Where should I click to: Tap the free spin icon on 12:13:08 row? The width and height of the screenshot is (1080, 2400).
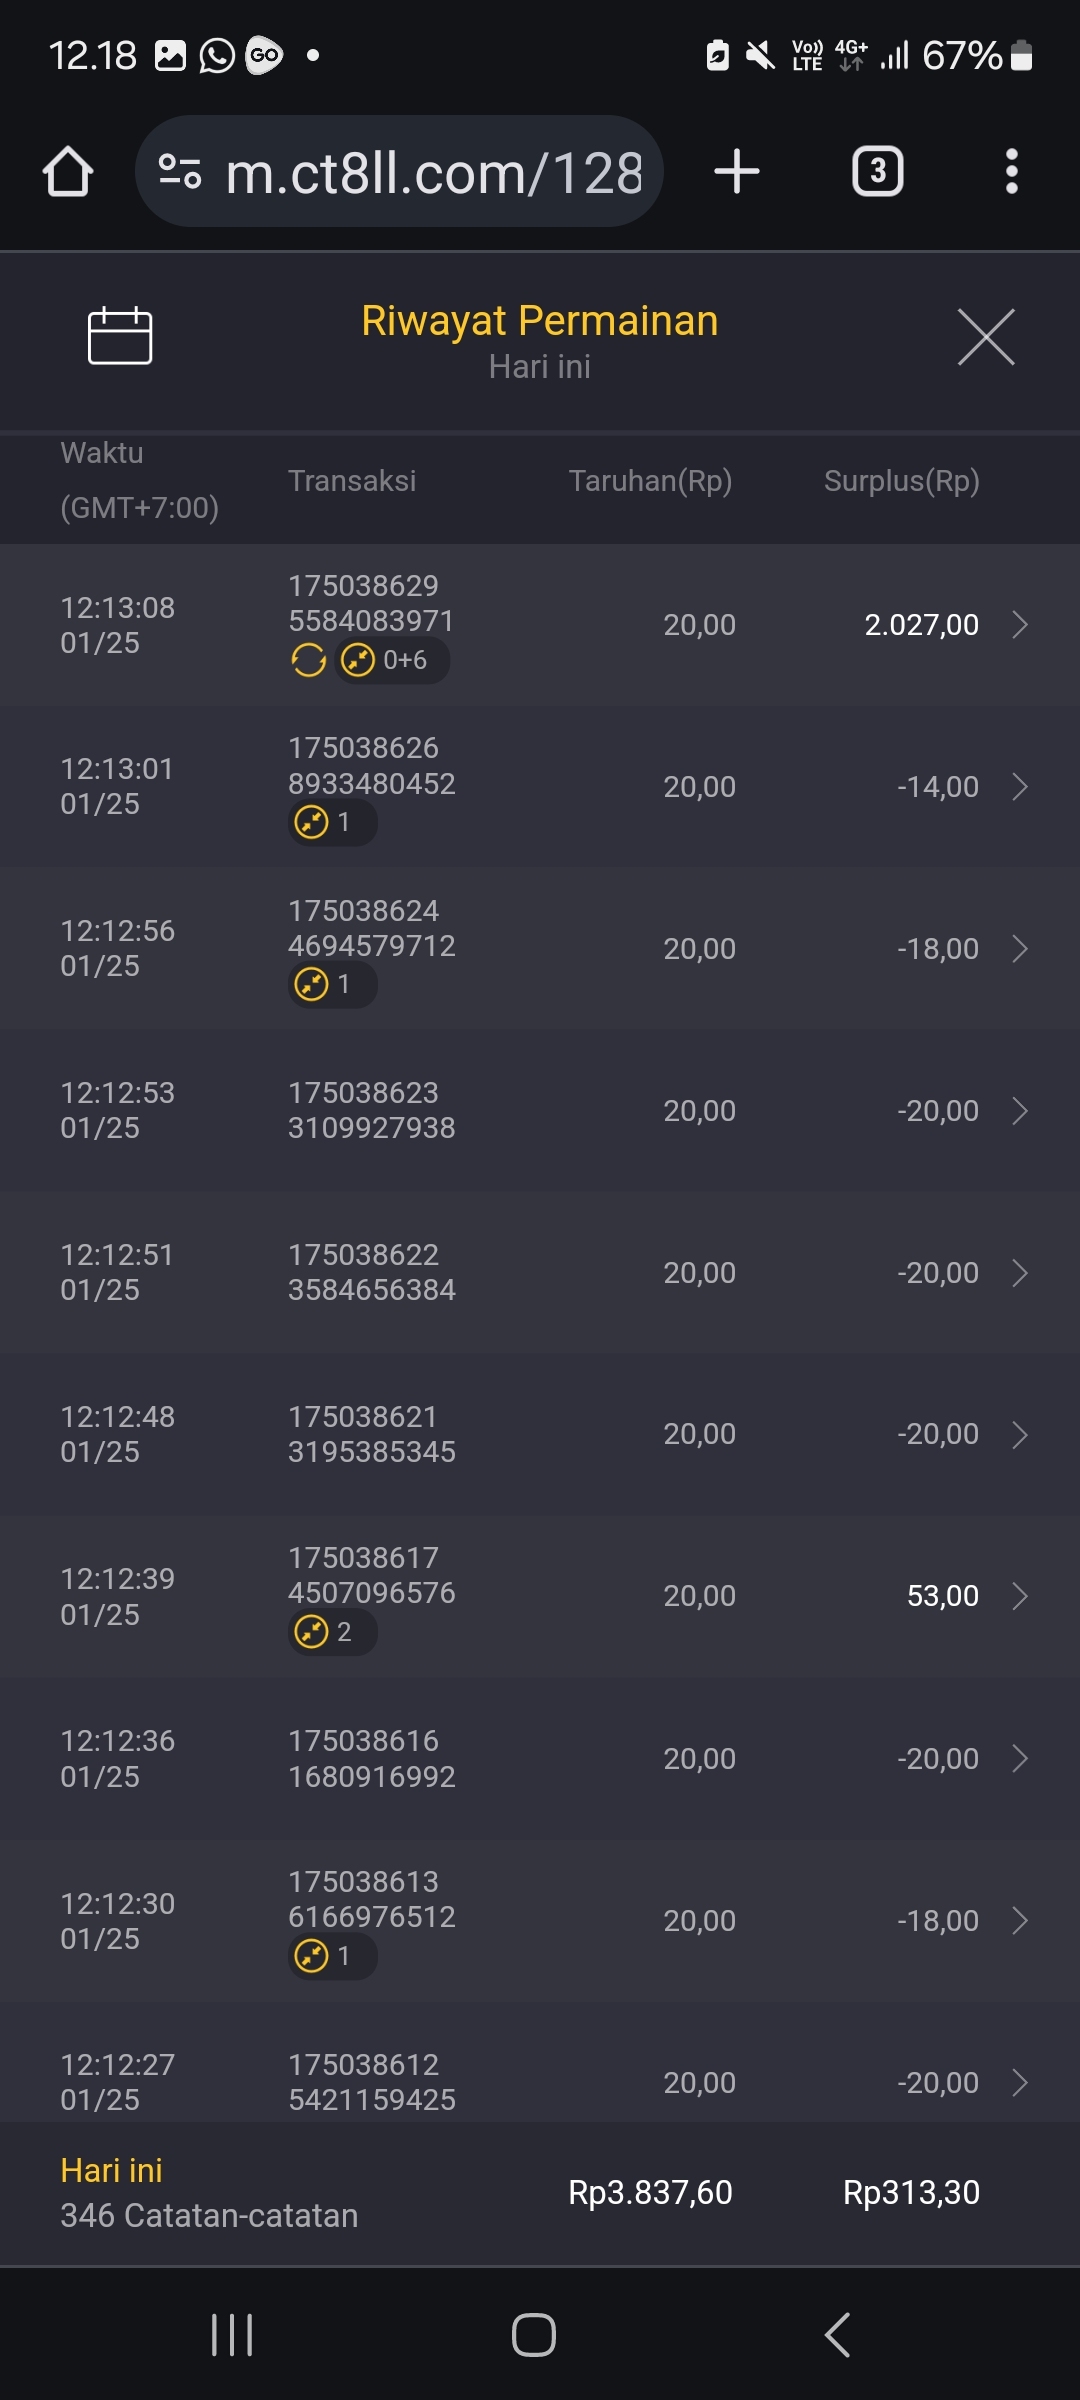309,660
